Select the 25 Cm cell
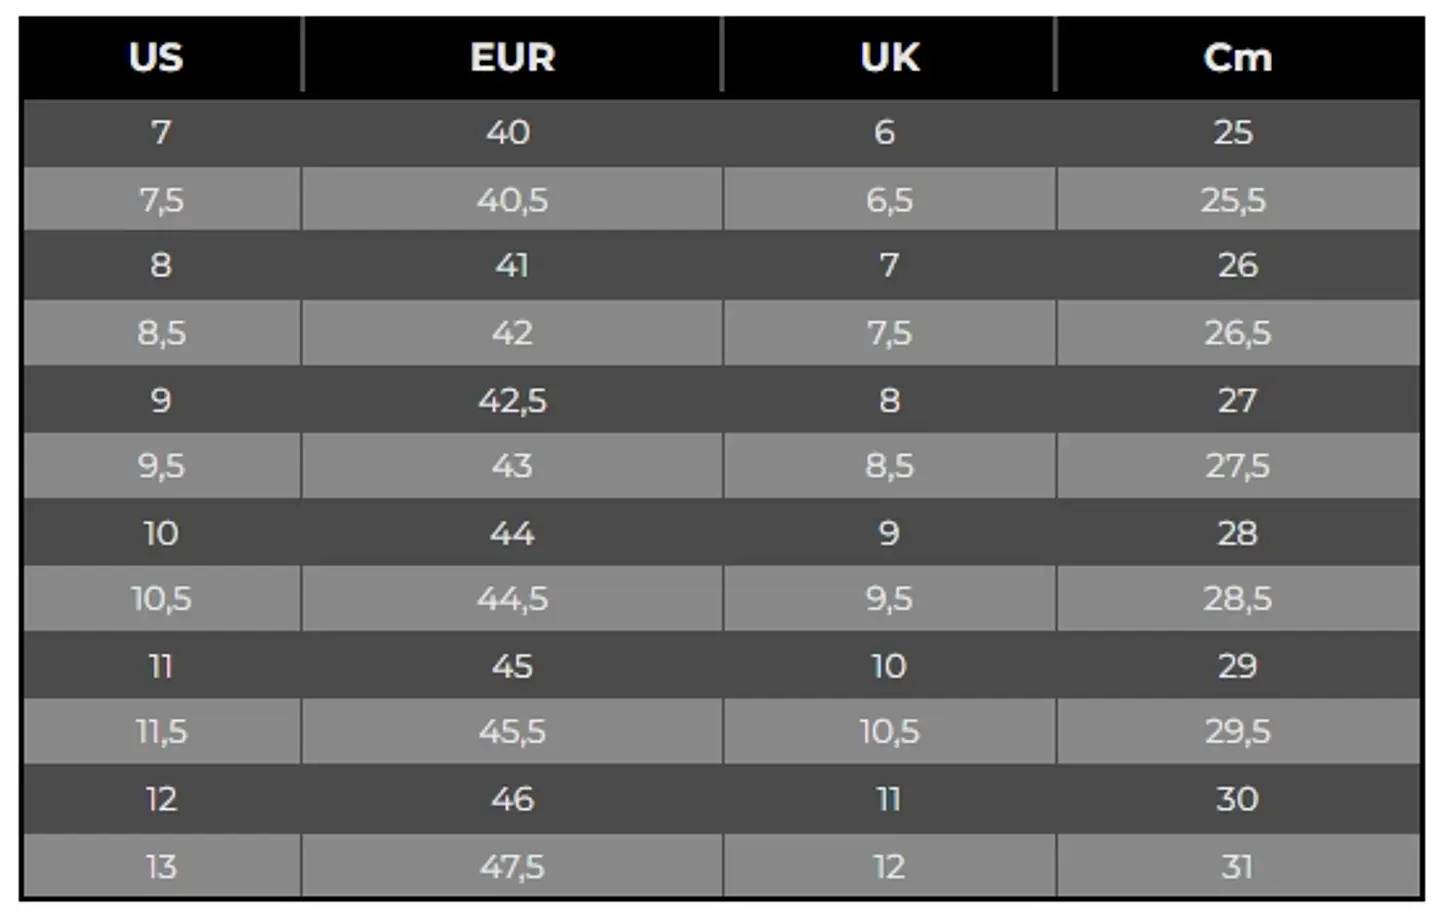The width and height of the screenshot is (1440, 922). tap(1233, 132)
